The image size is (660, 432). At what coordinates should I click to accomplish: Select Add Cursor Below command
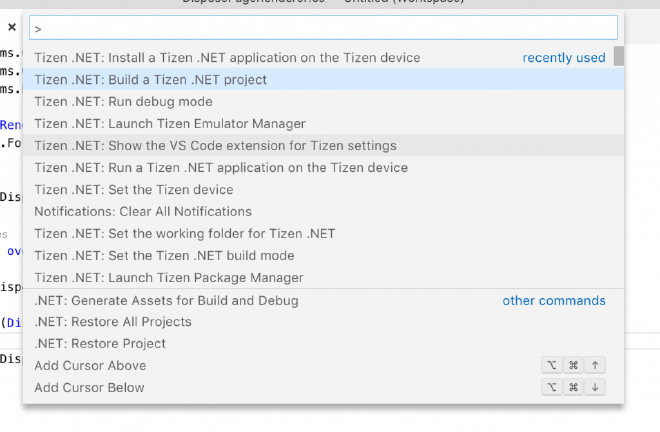(323, 387)
